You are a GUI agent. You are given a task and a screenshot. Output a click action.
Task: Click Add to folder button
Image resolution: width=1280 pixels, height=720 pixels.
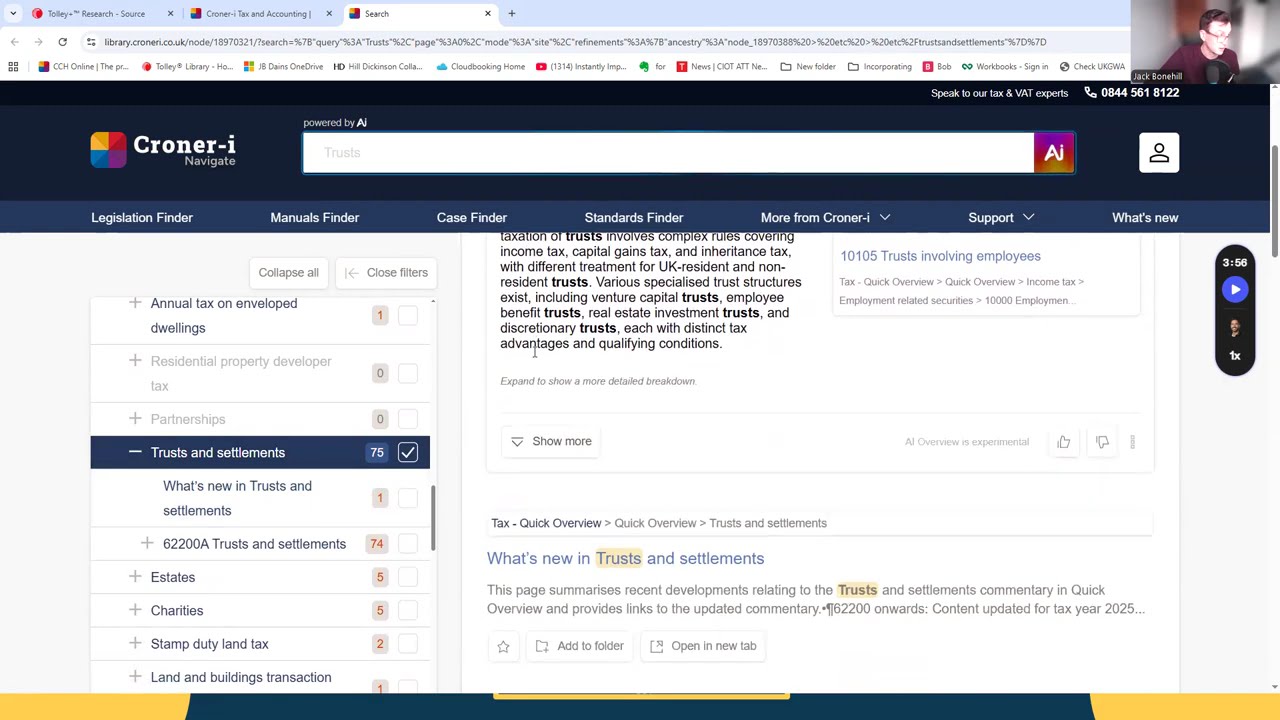point(580,646)
